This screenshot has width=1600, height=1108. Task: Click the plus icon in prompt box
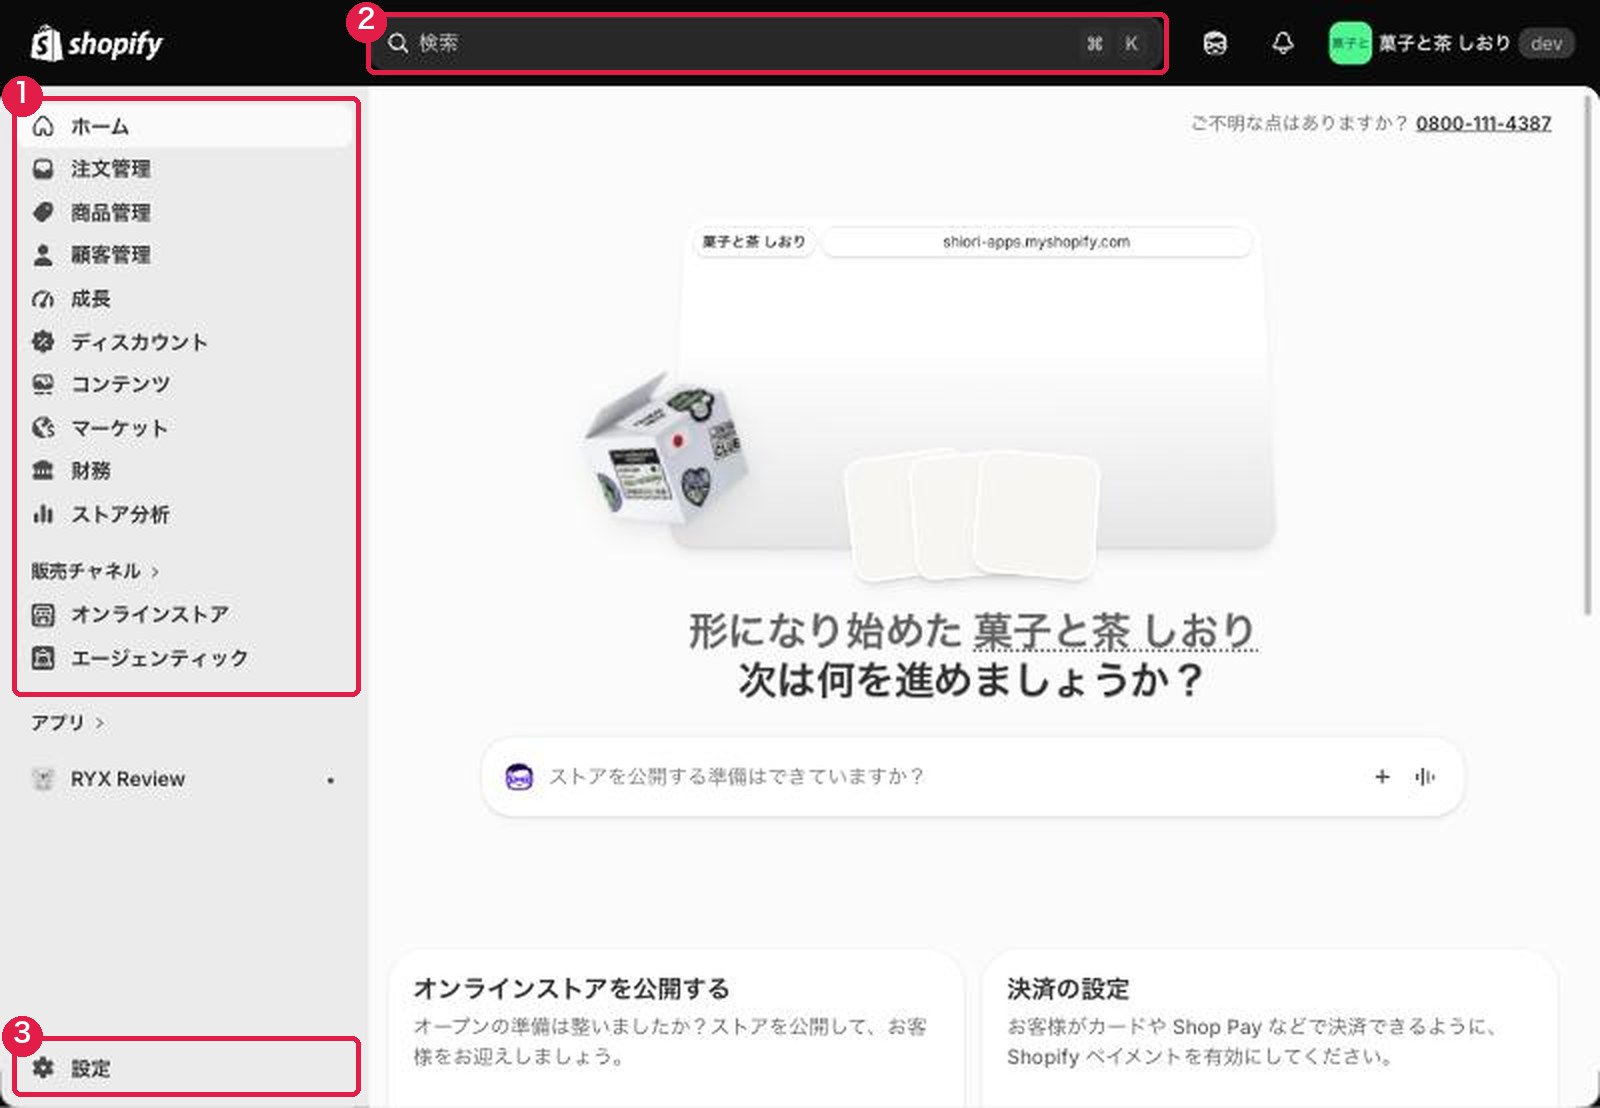[1382, 776]
